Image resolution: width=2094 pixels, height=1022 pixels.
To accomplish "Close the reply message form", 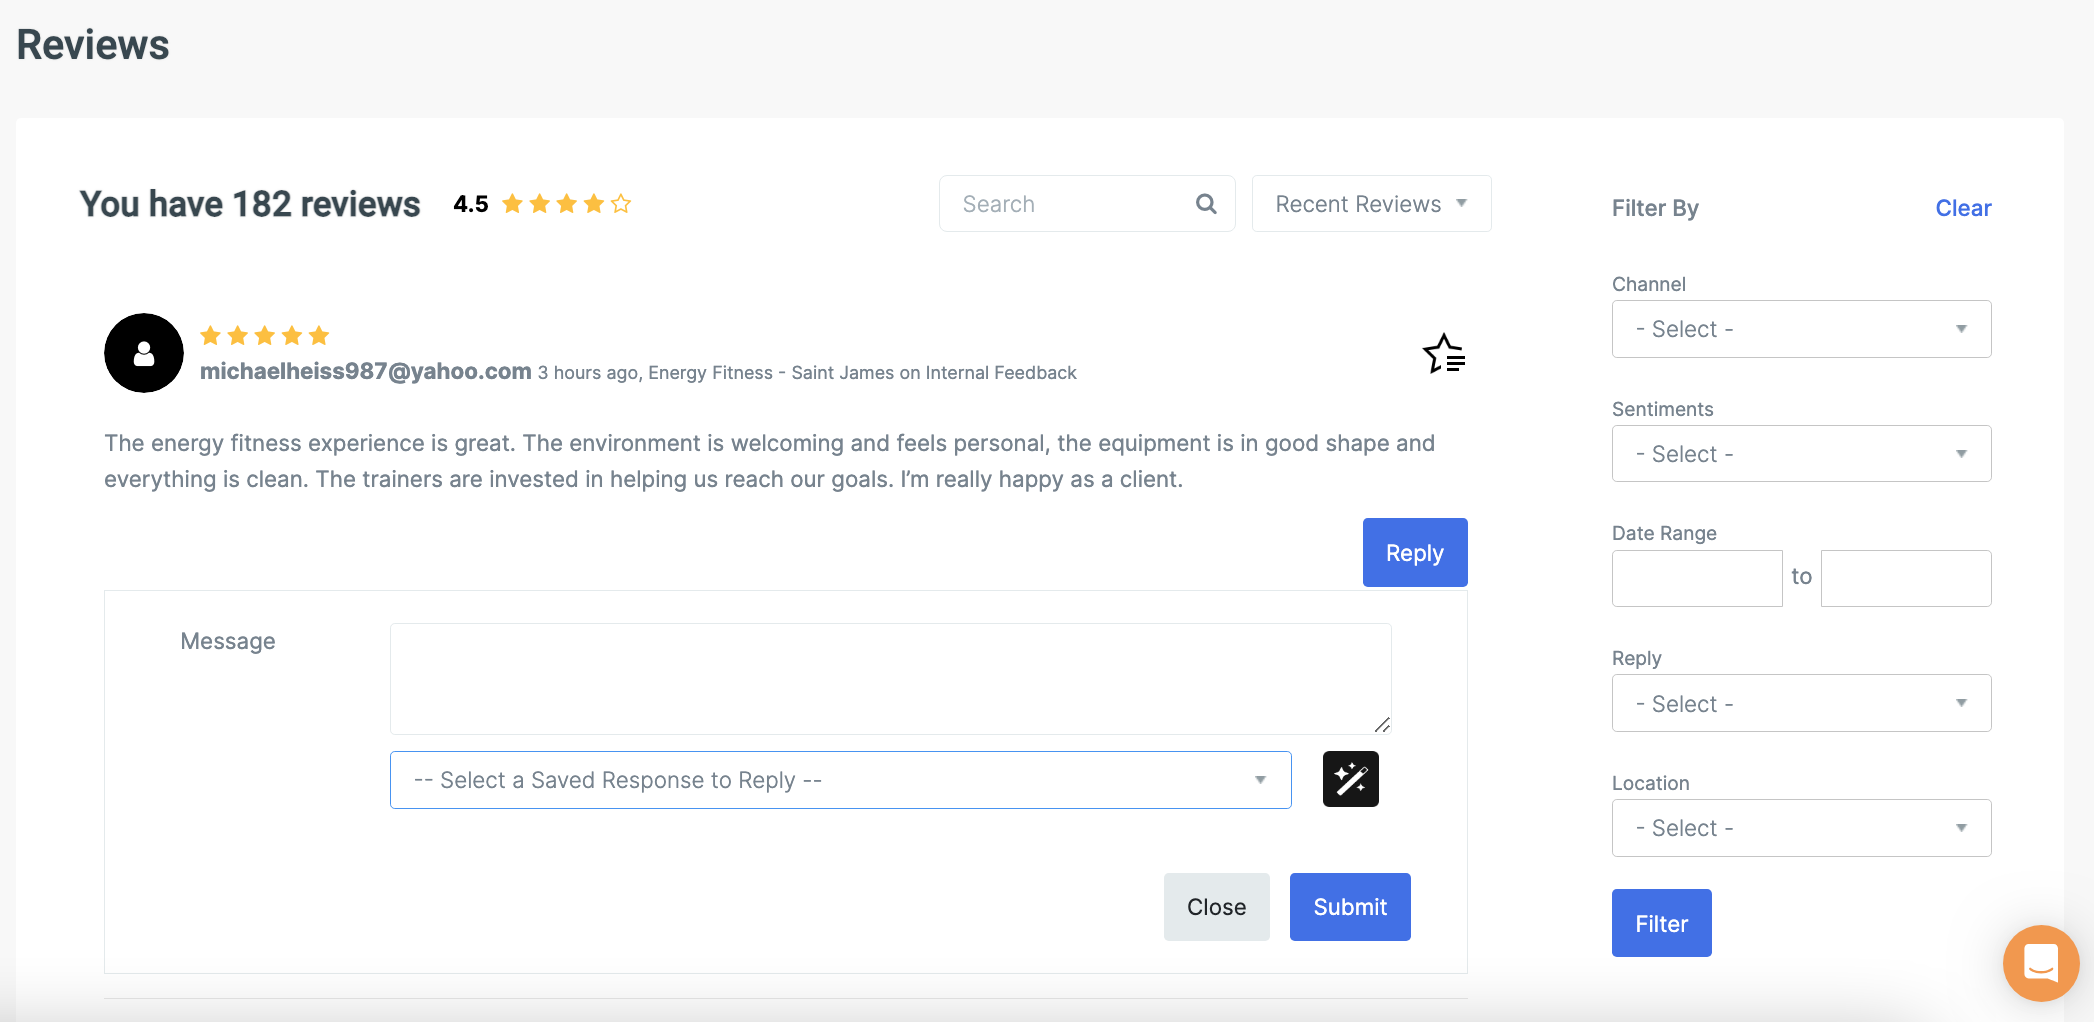I will [1216, 907].
